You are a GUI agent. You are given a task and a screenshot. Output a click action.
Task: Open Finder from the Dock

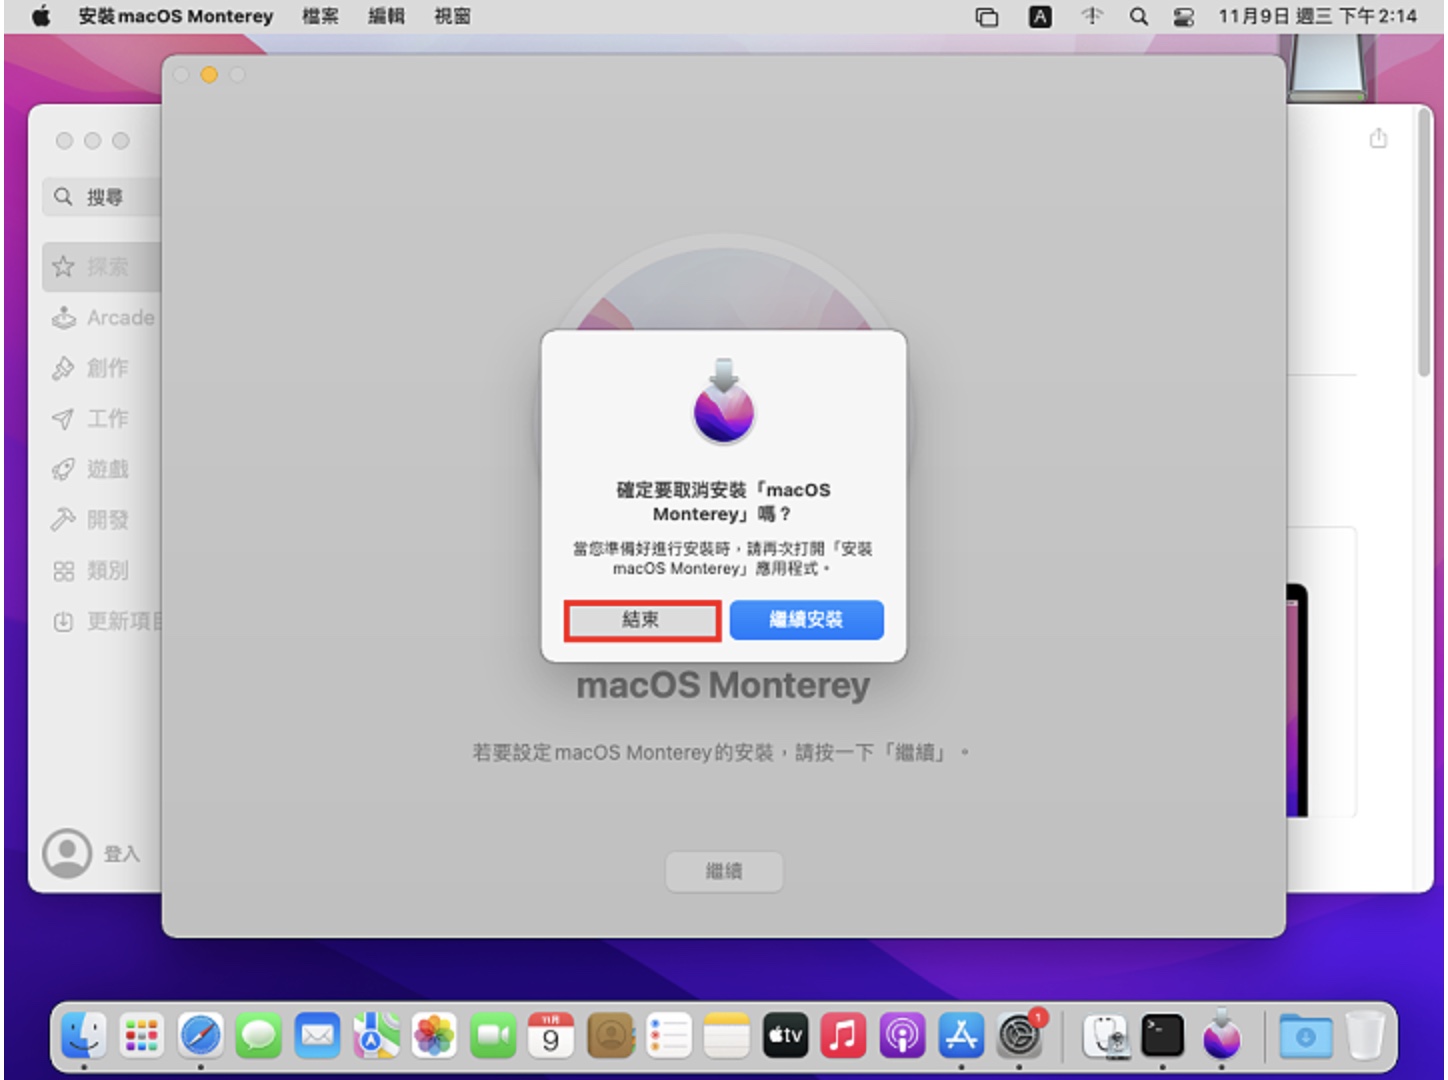coord(83,1035)
